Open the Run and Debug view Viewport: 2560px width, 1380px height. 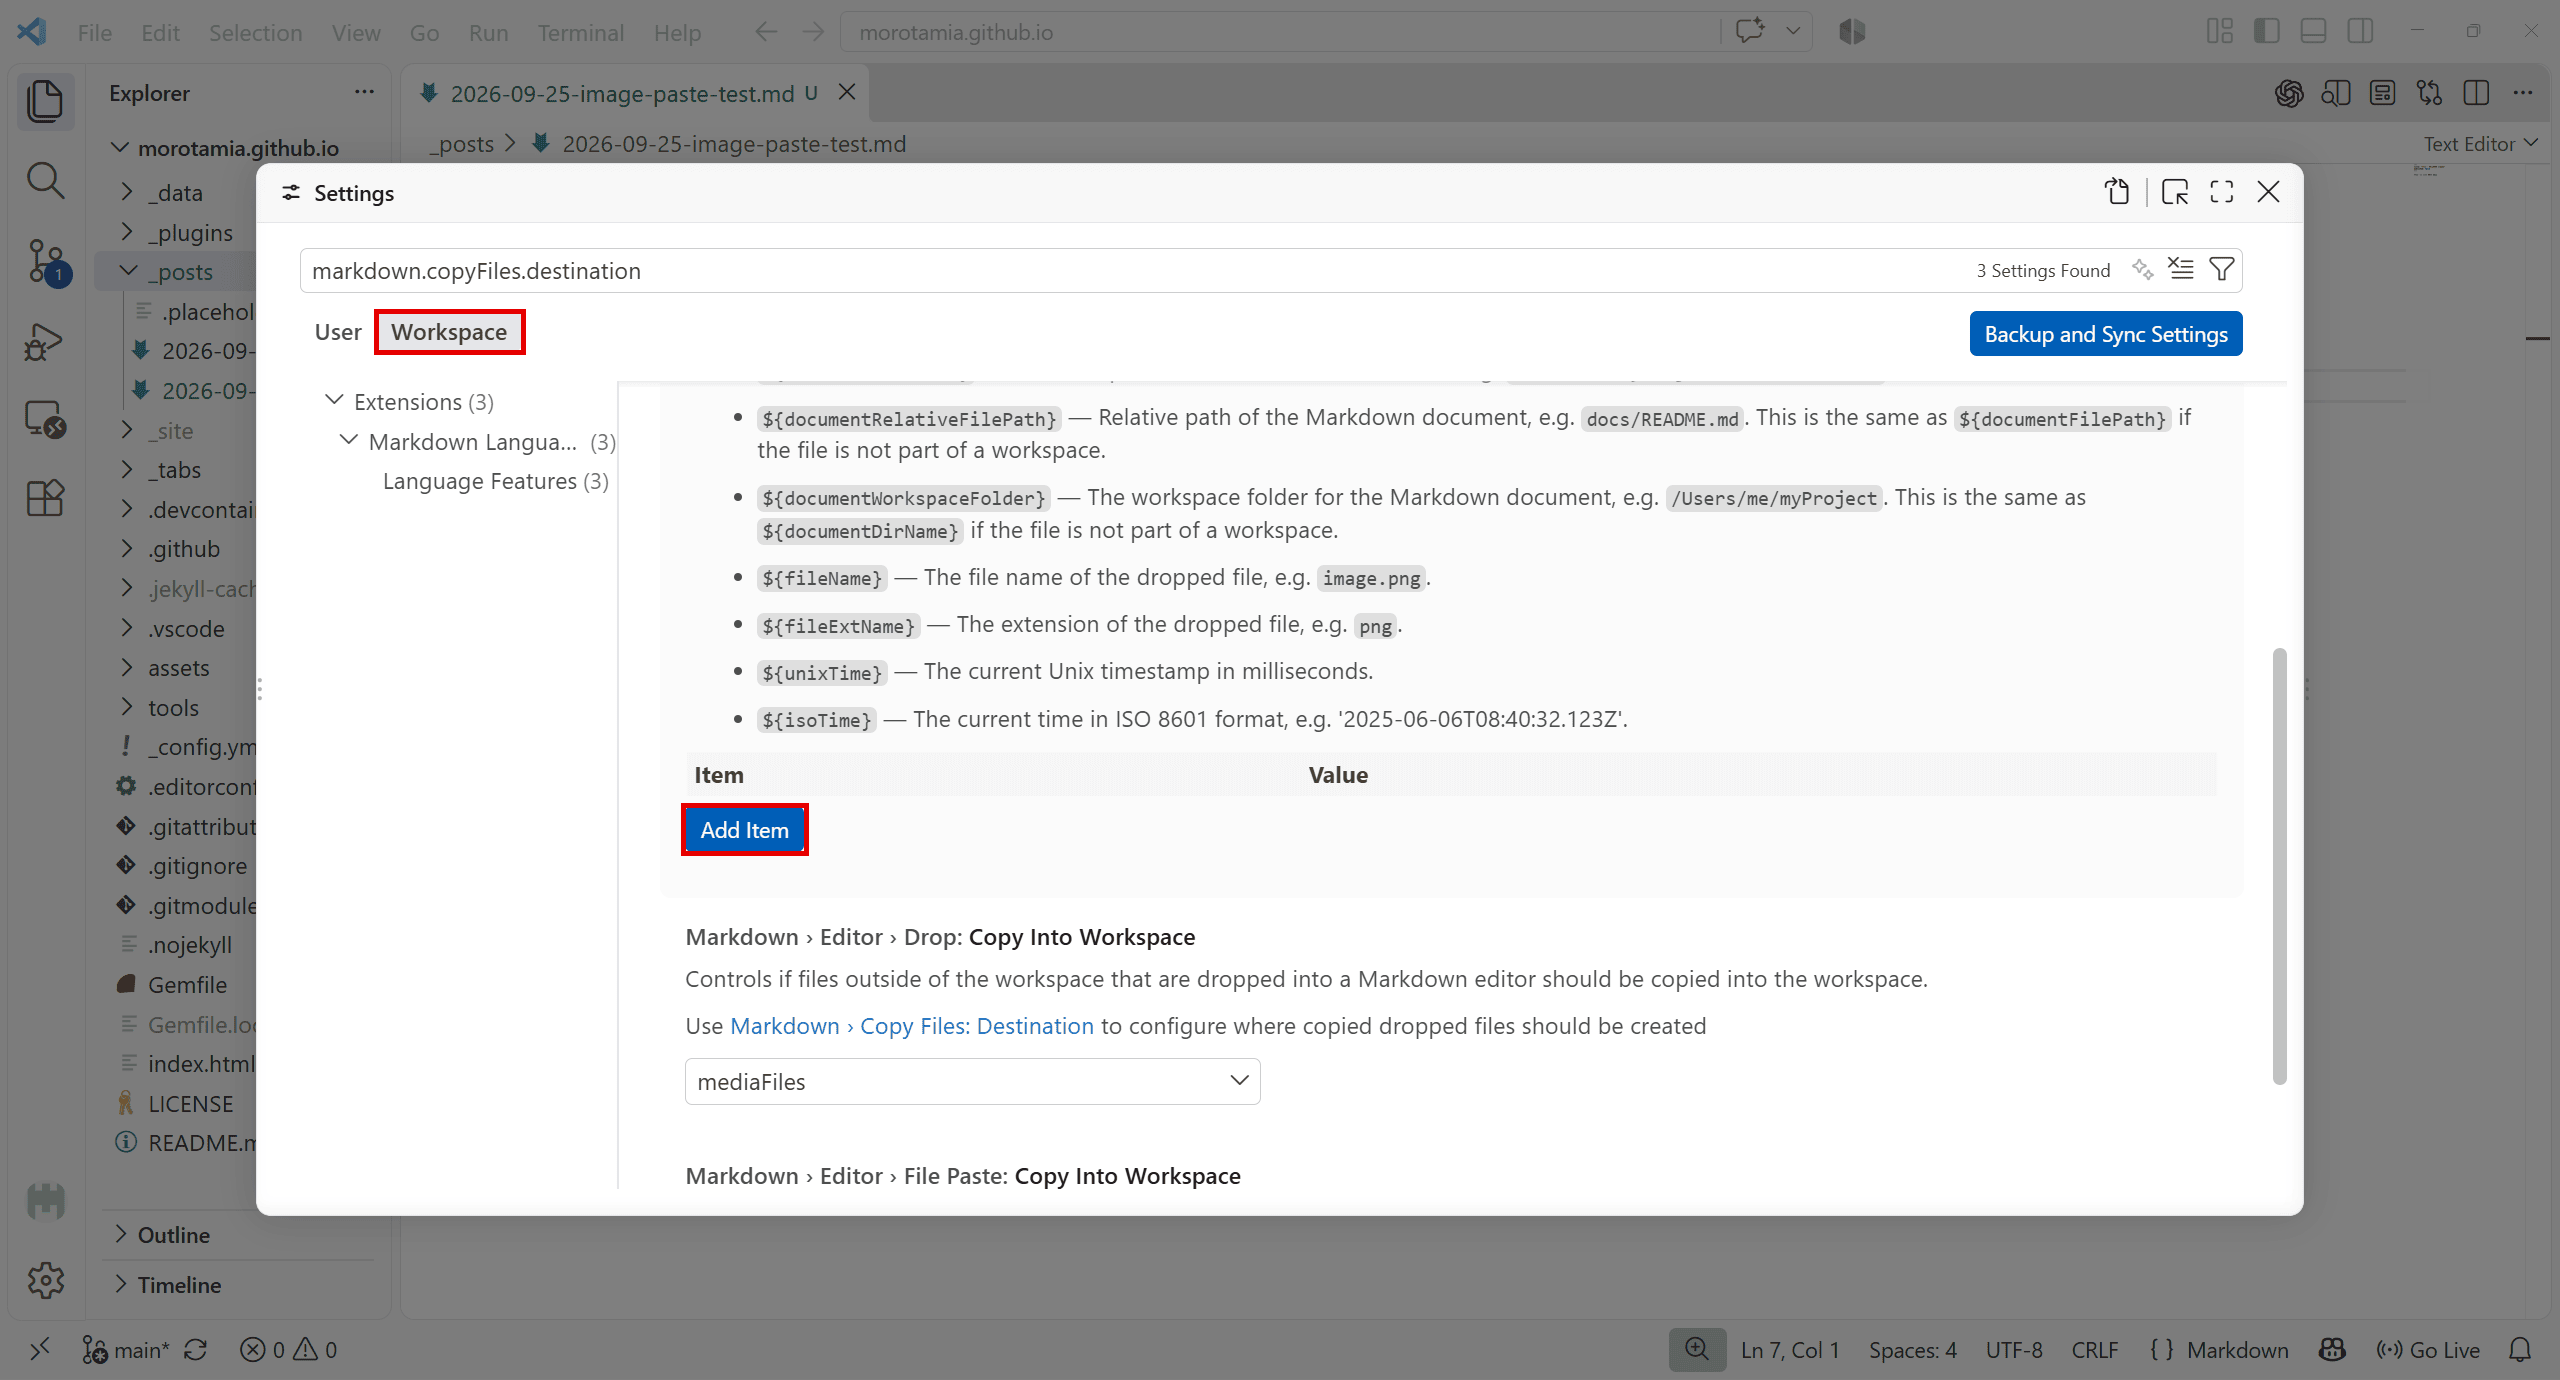click(x=46, y=341)
